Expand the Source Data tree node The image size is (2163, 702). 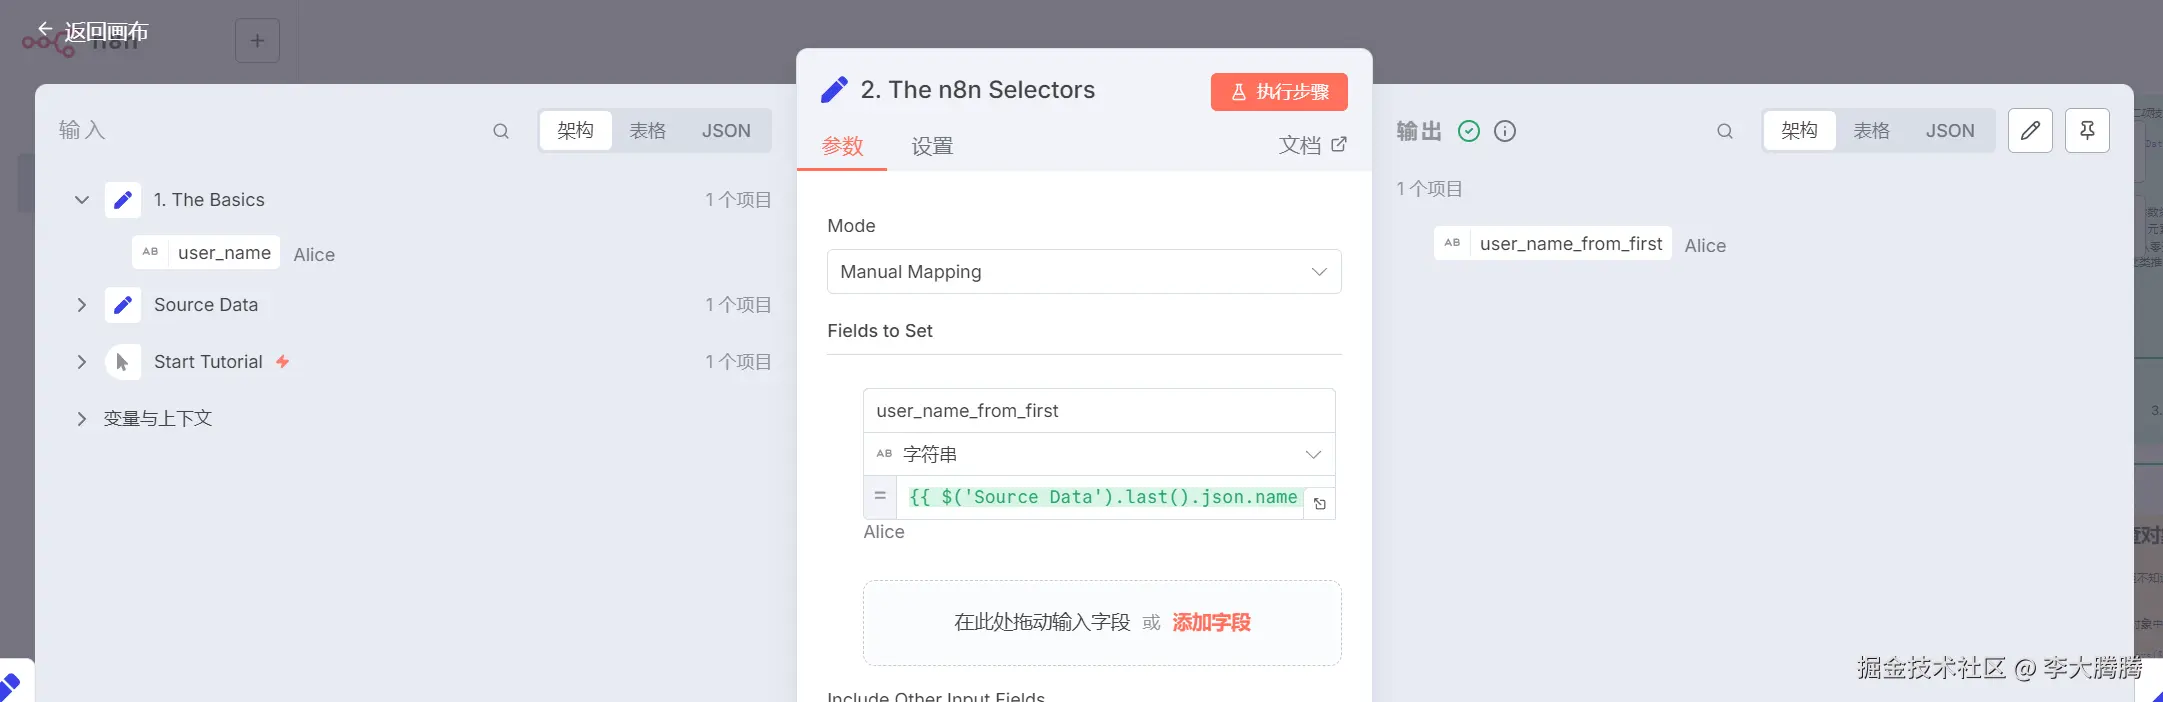point(82,305)
